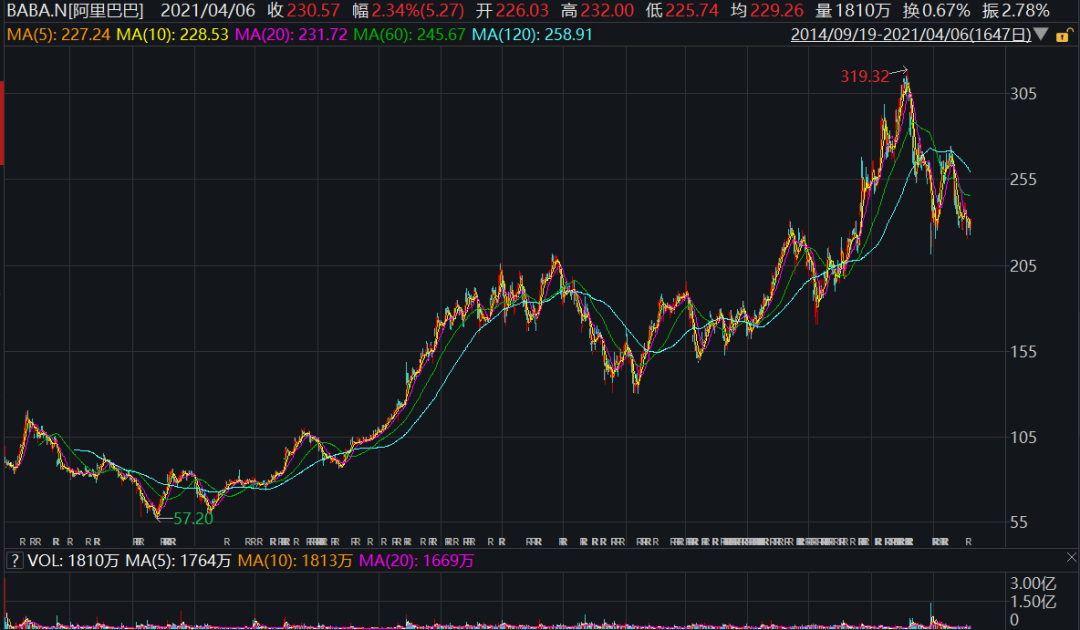Click the yellow padlock lock icon
The image size is (1080, 630).
1067,35
